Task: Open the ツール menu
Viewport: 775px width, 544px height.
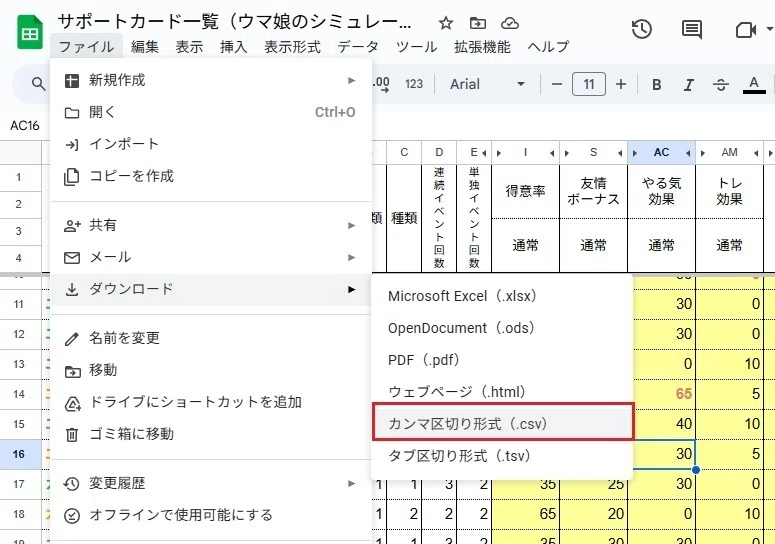Action: coord(416,47)
